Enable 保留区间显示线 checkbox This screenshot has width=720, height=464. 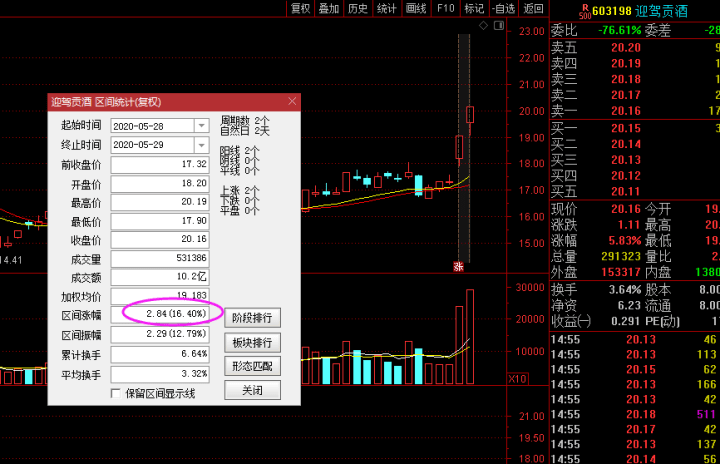[x=116, y=393]
